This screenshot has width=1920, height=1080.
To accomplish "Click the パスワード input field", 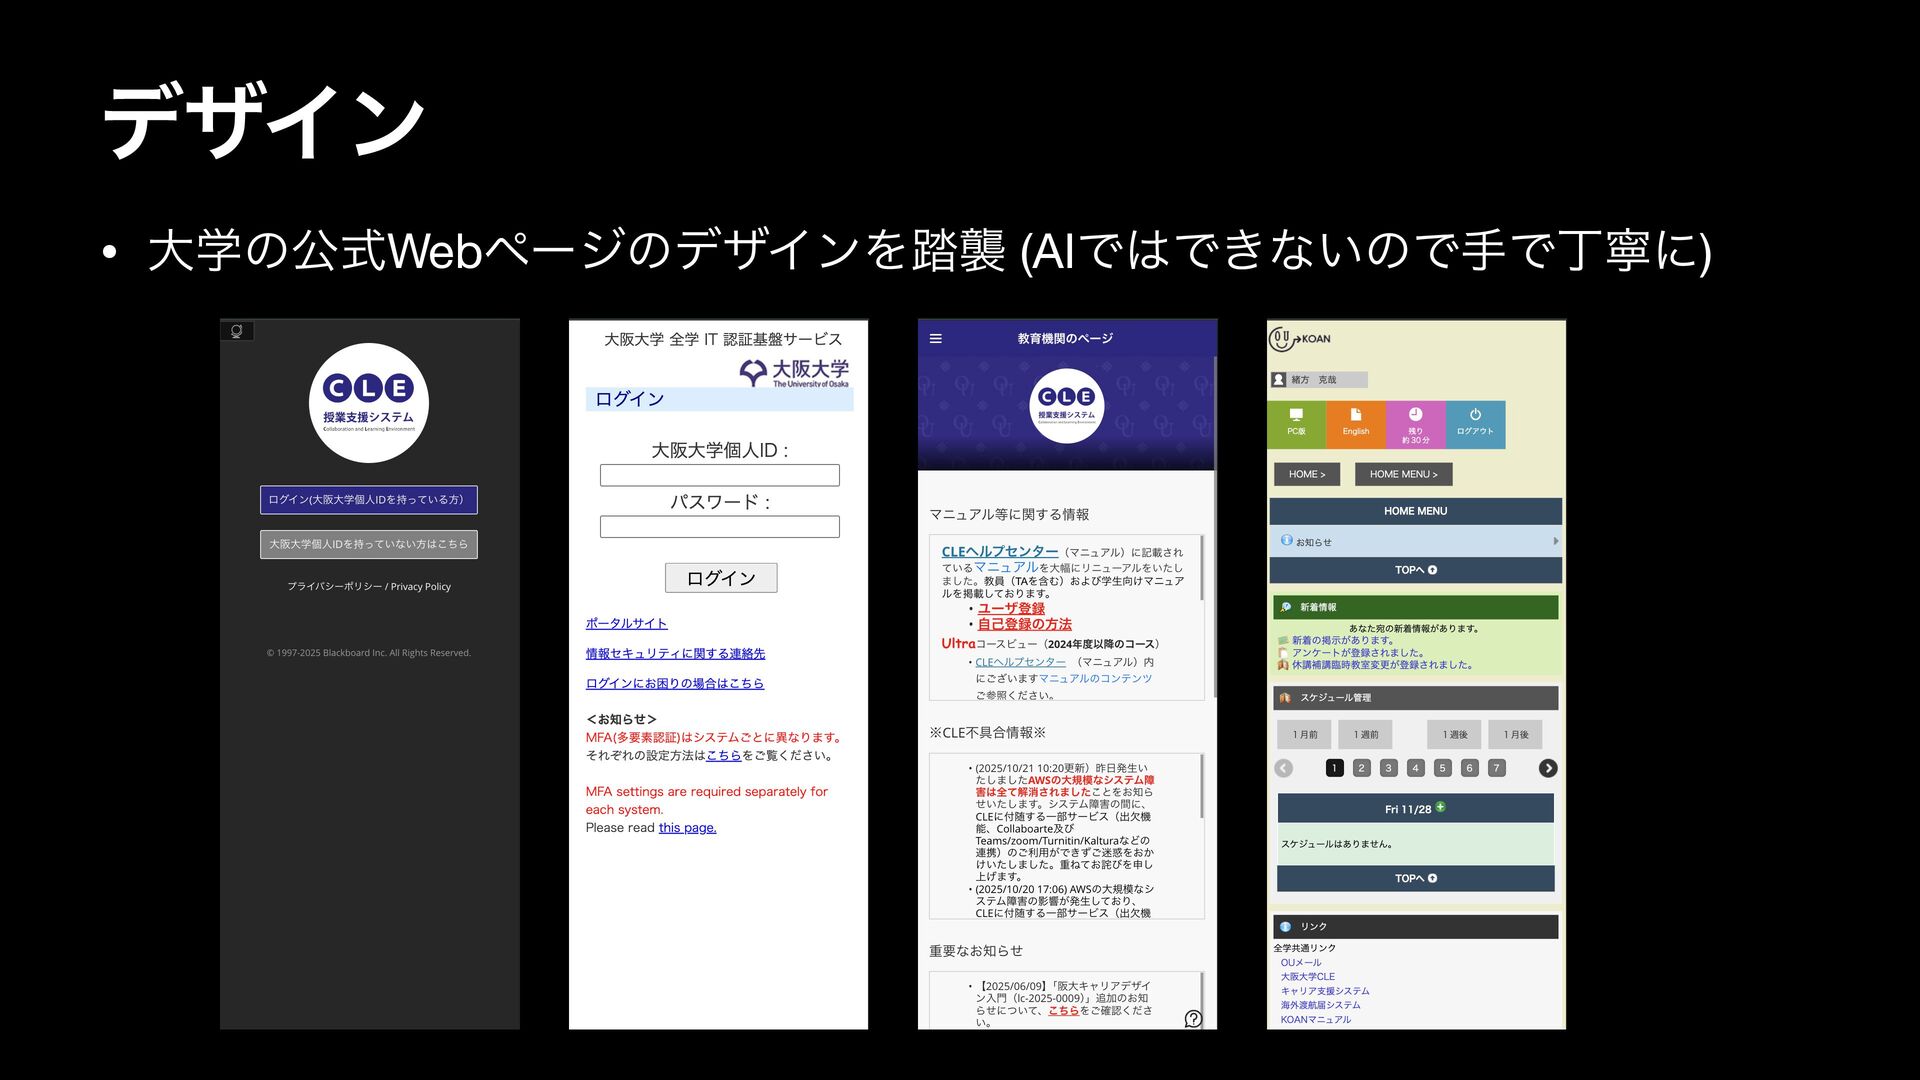I will [719, 527].
